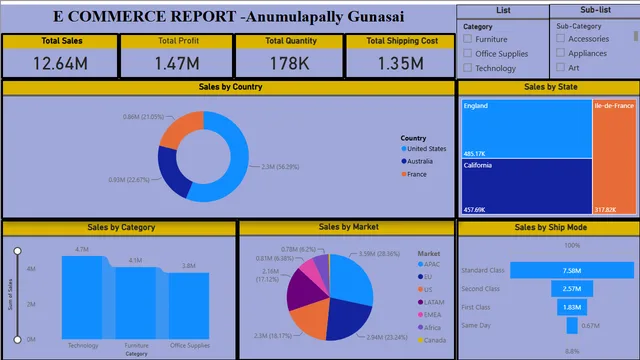Tick the Appliances sub-category checkbox
Viewport: 640px width, 360px height.
click(x=561, y=53)
